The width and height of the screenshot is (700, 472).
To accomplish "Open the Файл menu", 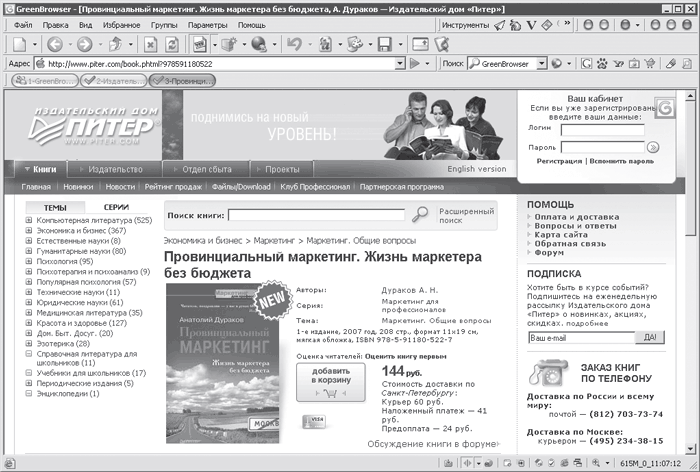I will tap(23, 25).
